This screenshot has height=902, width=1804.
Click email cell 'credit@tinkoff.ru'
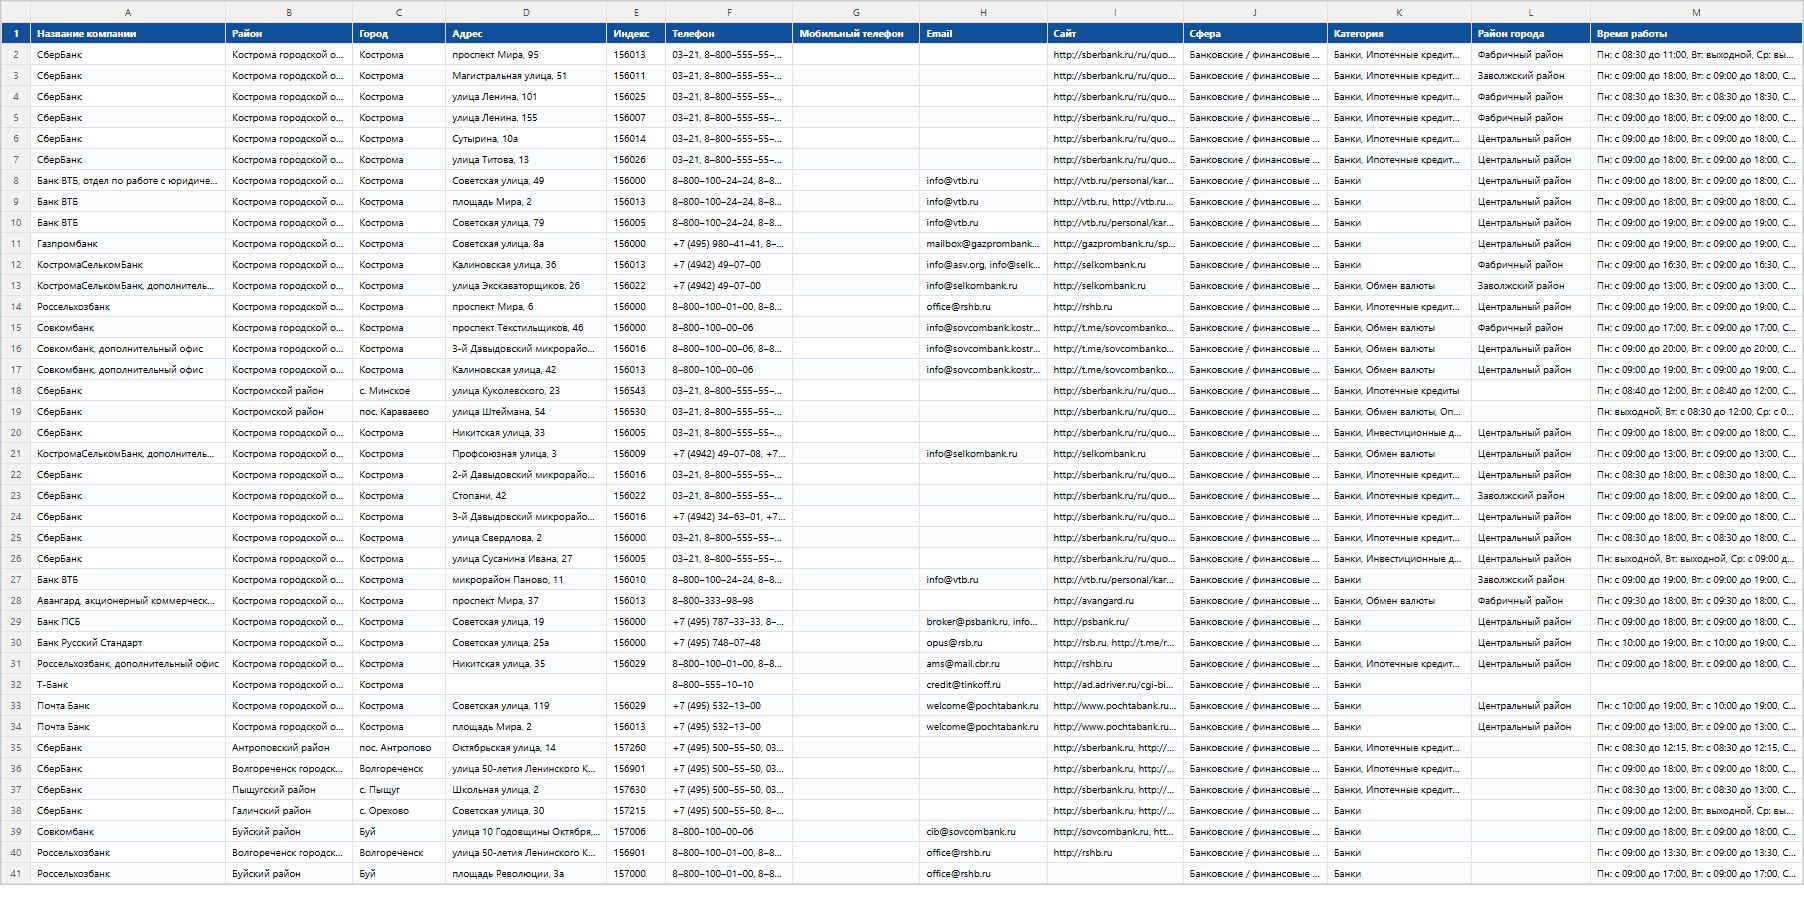[983, 685]
